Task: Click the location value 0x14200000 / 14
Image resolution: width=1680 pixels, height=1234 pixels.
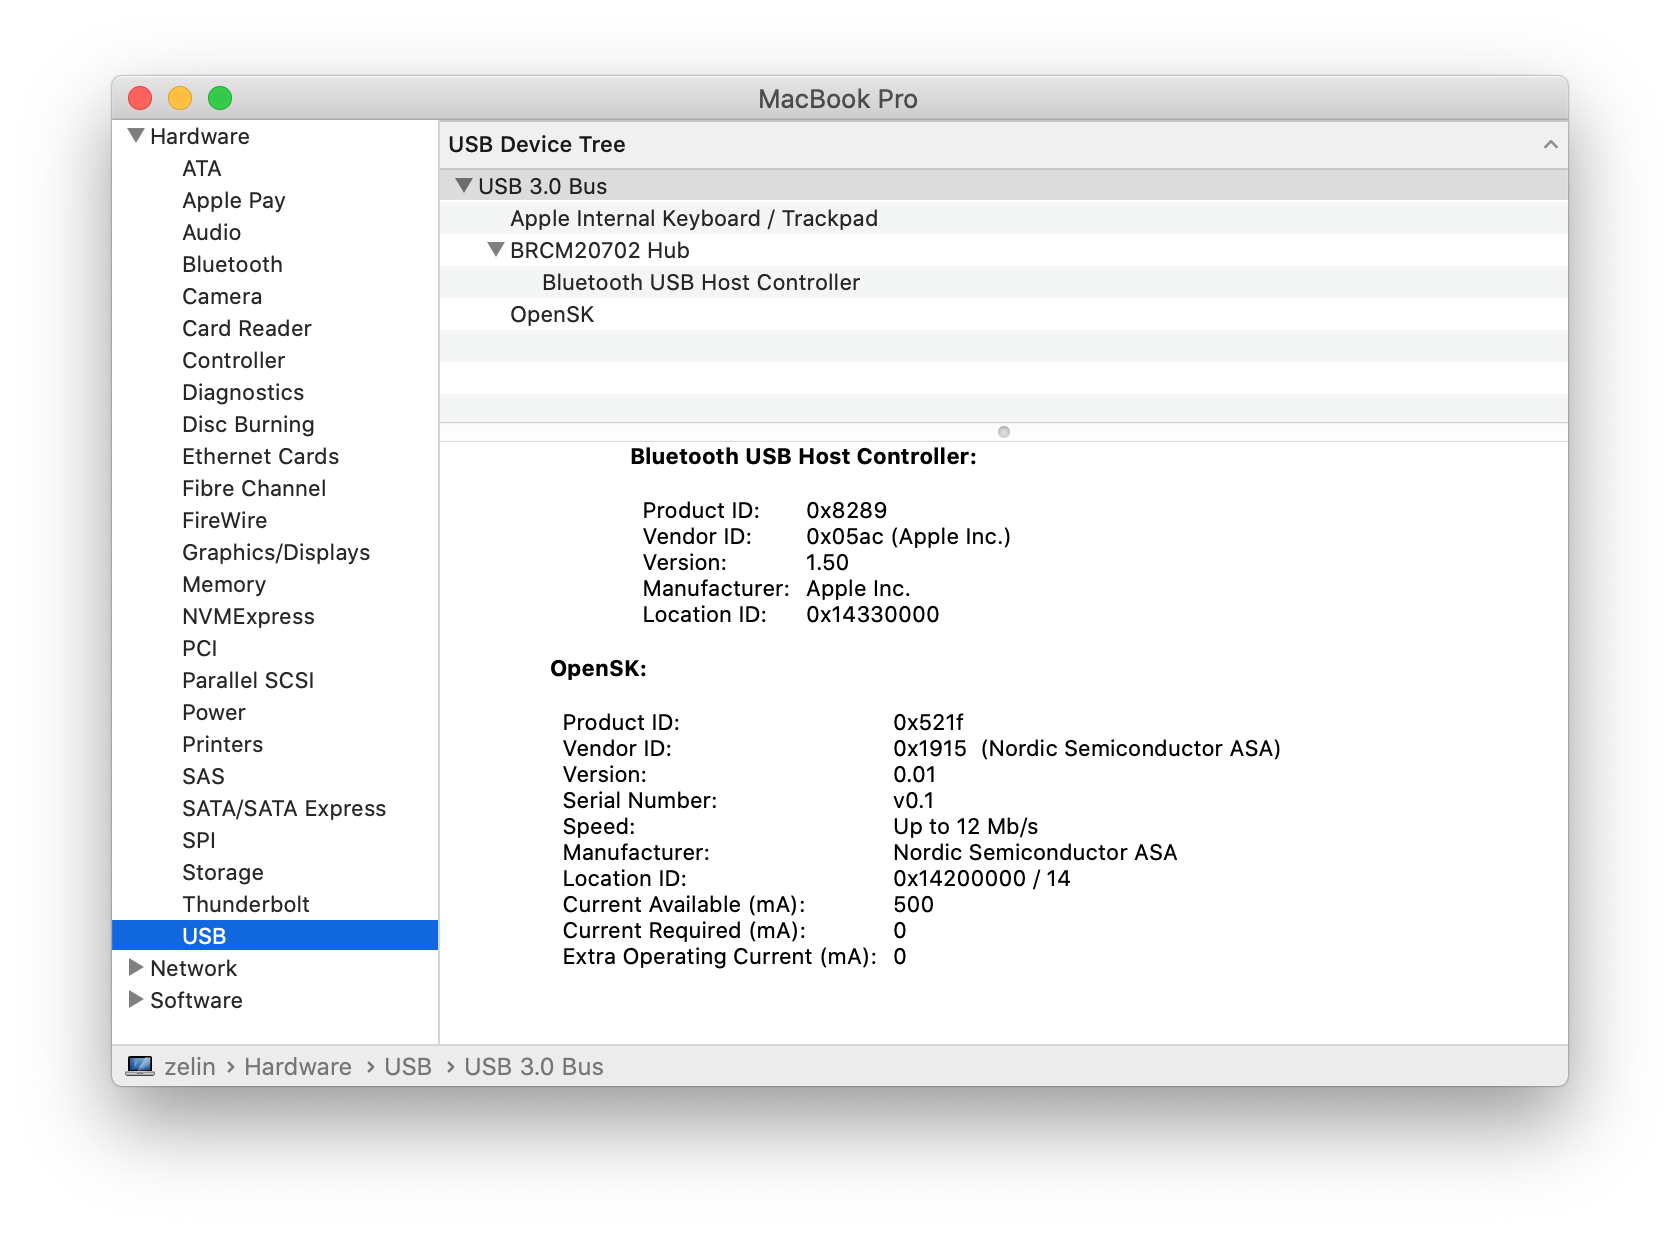Action: coord(981,878)
